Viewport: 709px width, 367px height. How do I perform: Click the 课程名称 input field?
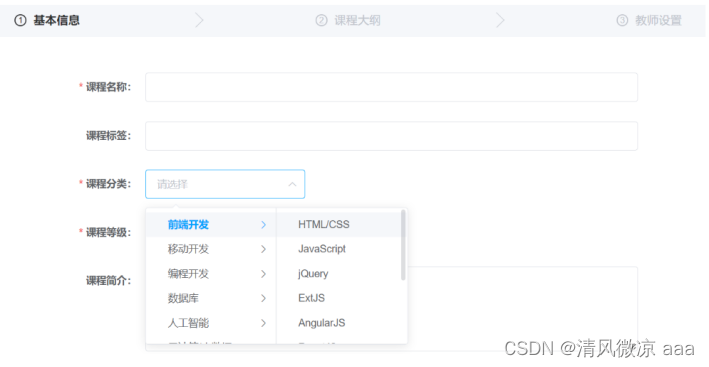click(391, 87)
